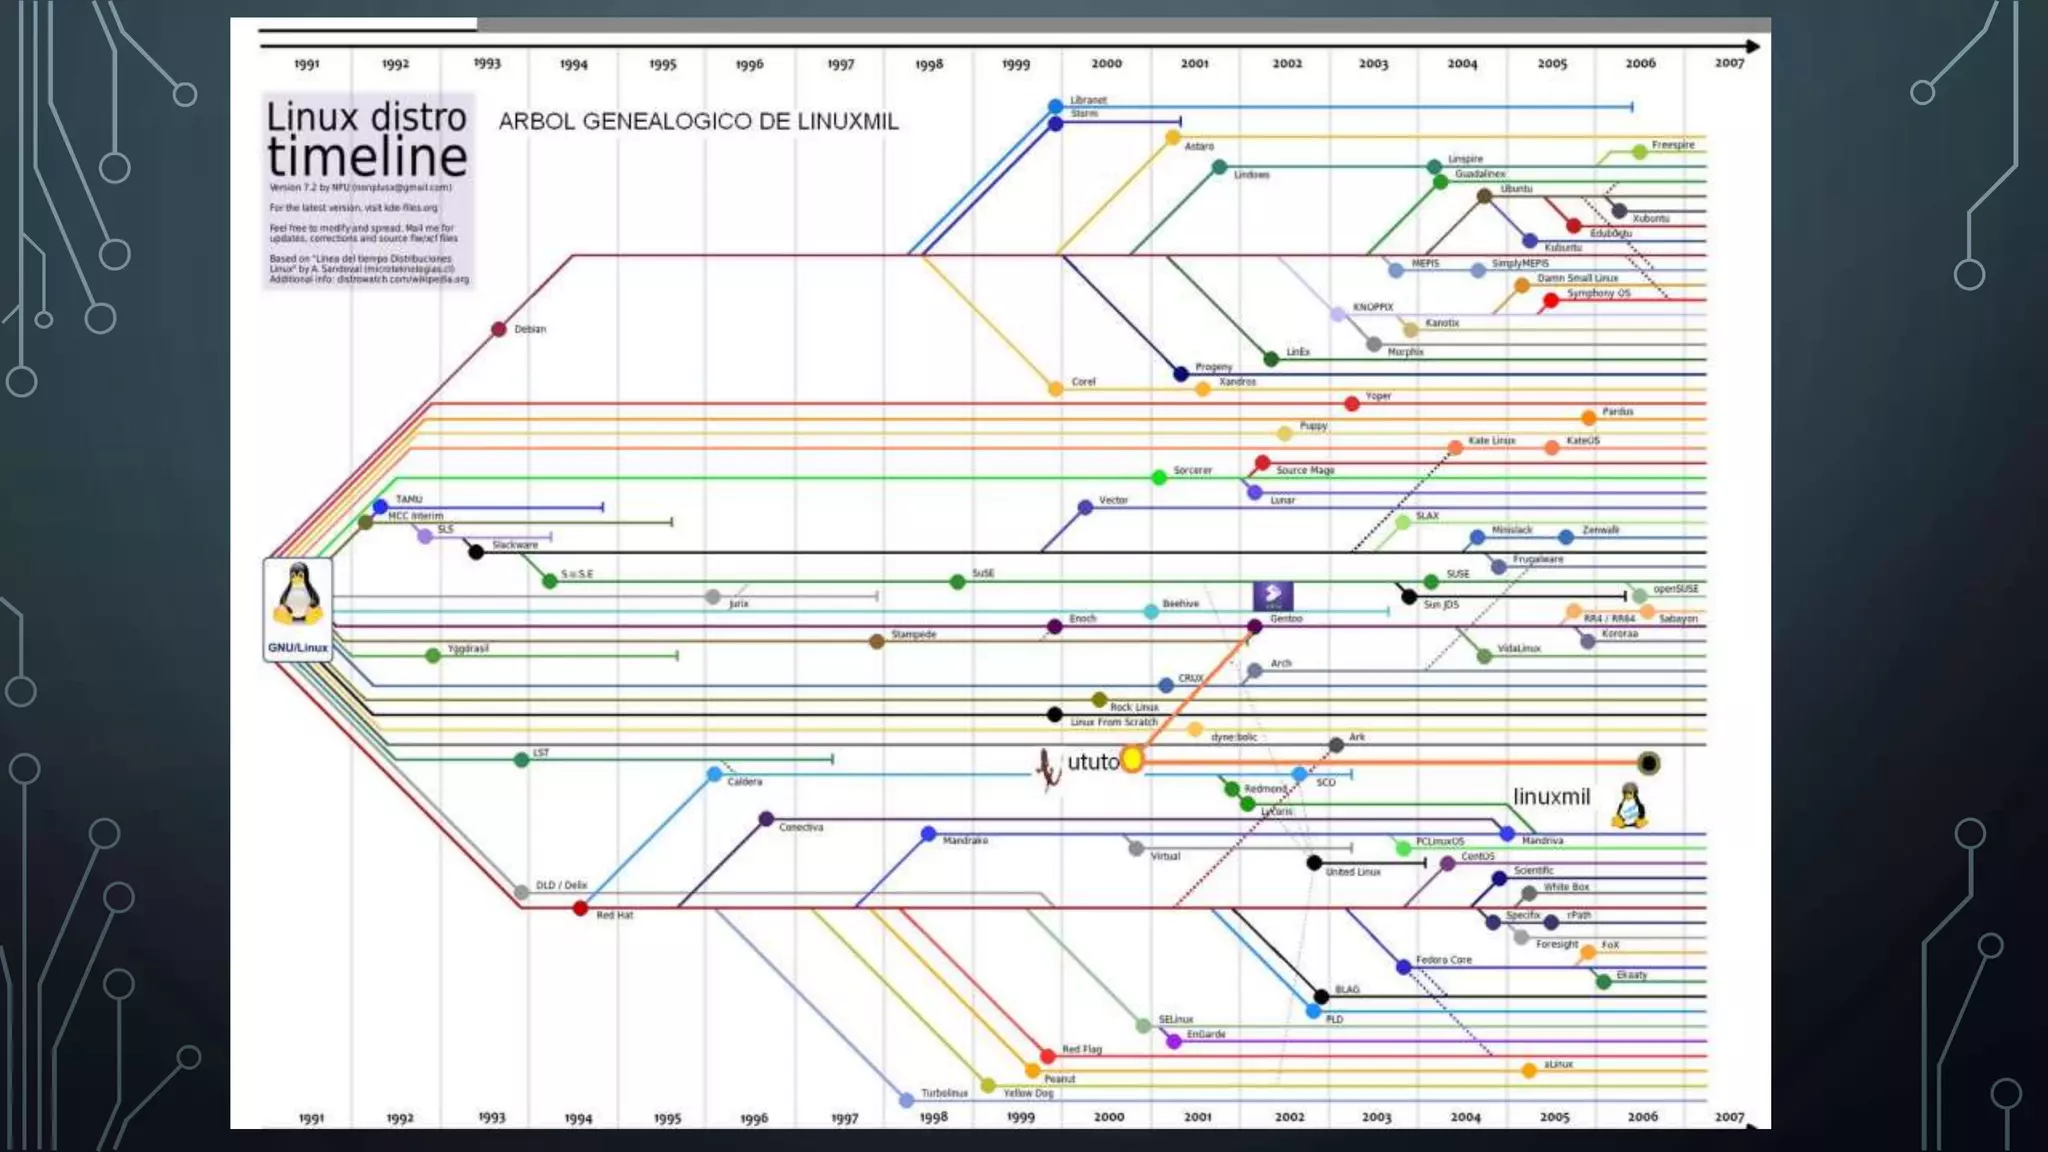This screenshot has height=1152, width=2048.
Task: Click the 2000 year marker at top
Action: [x=1106, y=63]
